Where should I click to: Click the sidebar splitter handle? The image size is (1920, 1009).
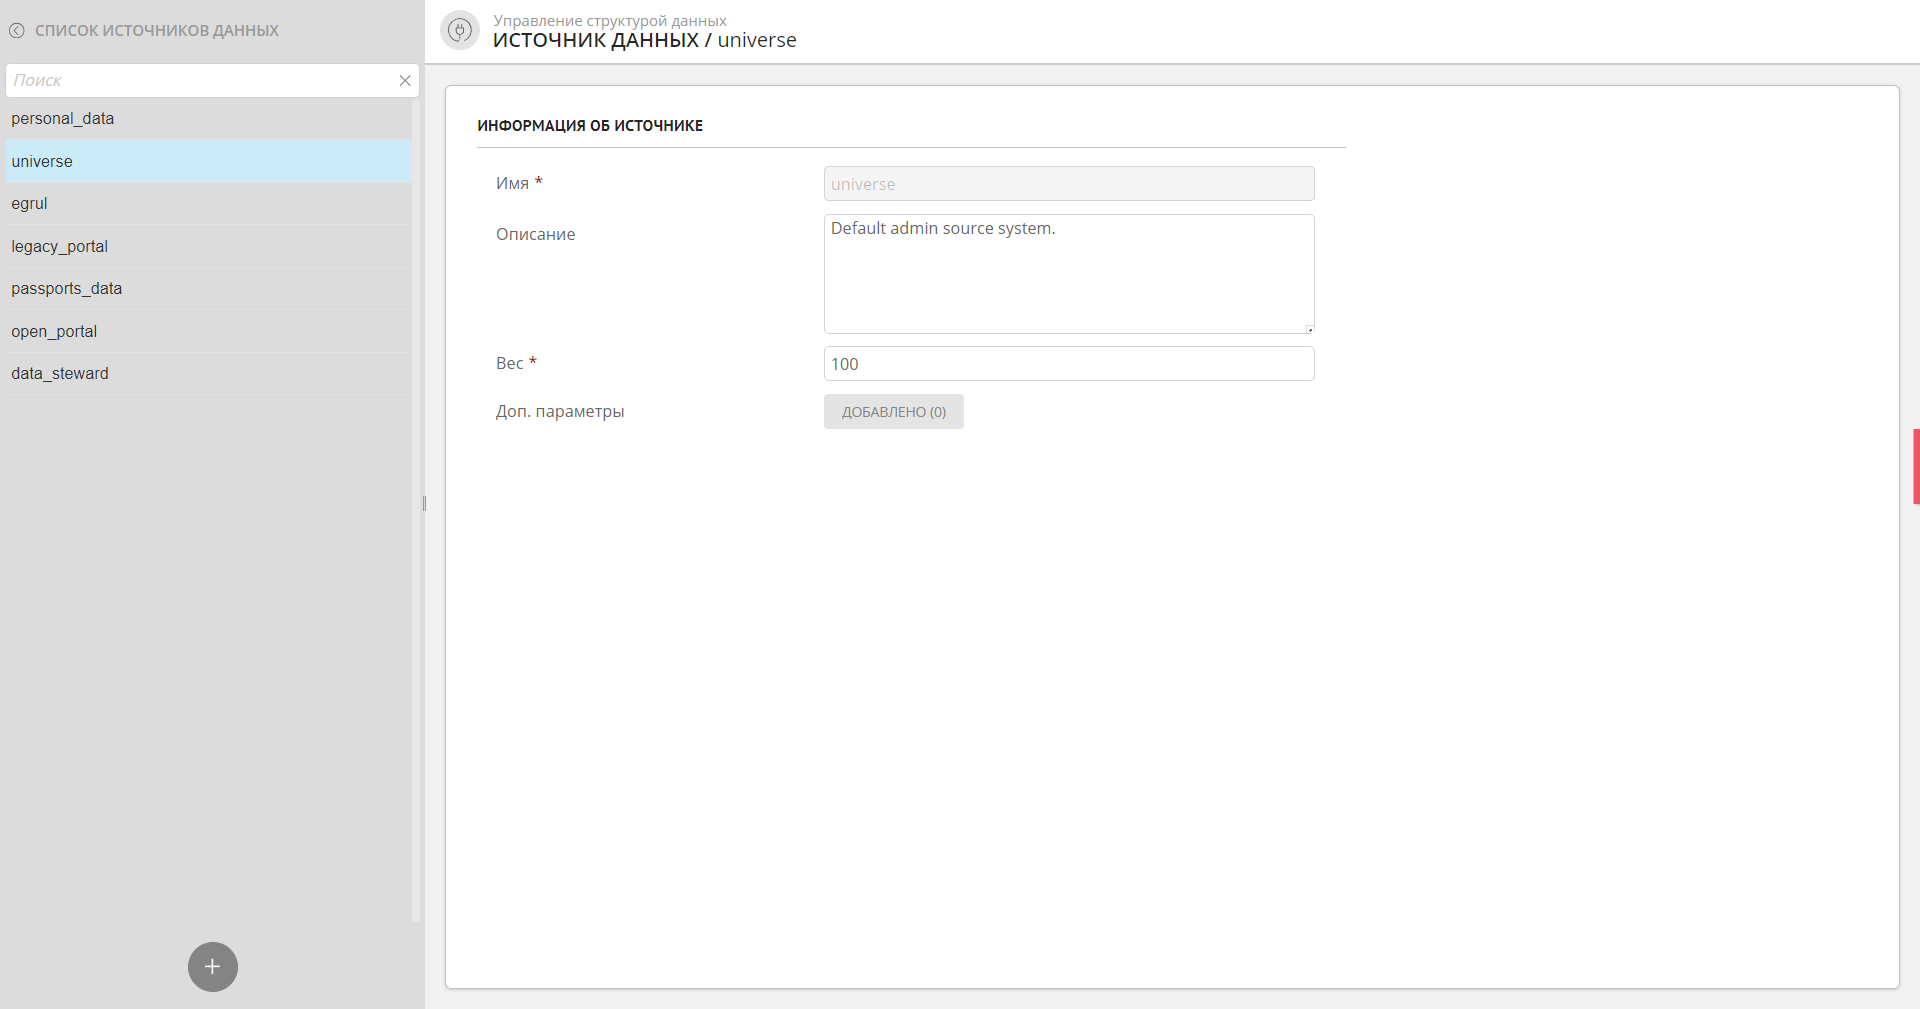pyautogui.click(x=424, y=504)
